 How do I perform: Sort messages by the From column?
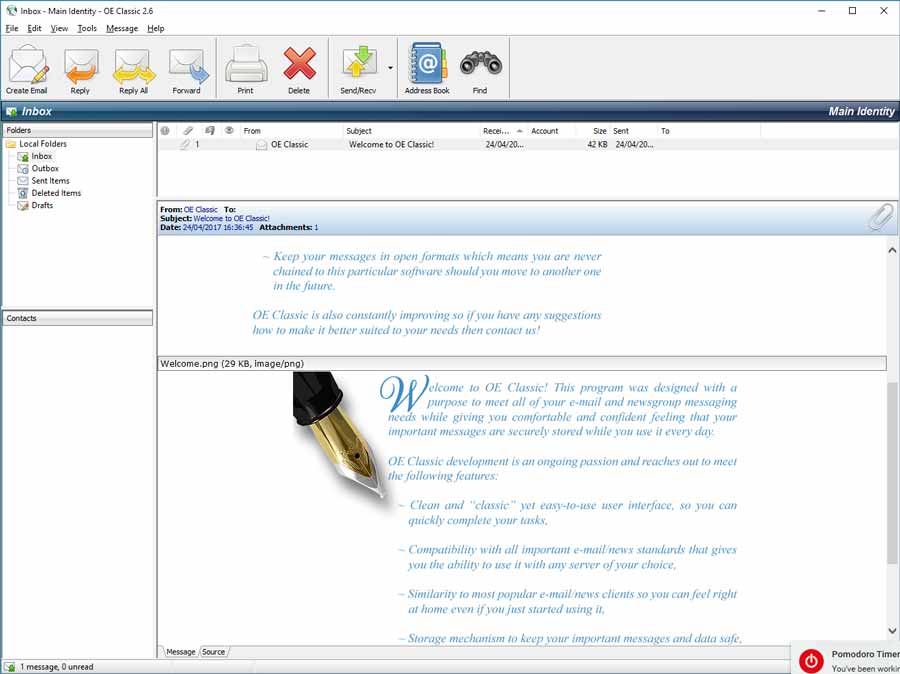pyautogui.click(x=291, y=131)
